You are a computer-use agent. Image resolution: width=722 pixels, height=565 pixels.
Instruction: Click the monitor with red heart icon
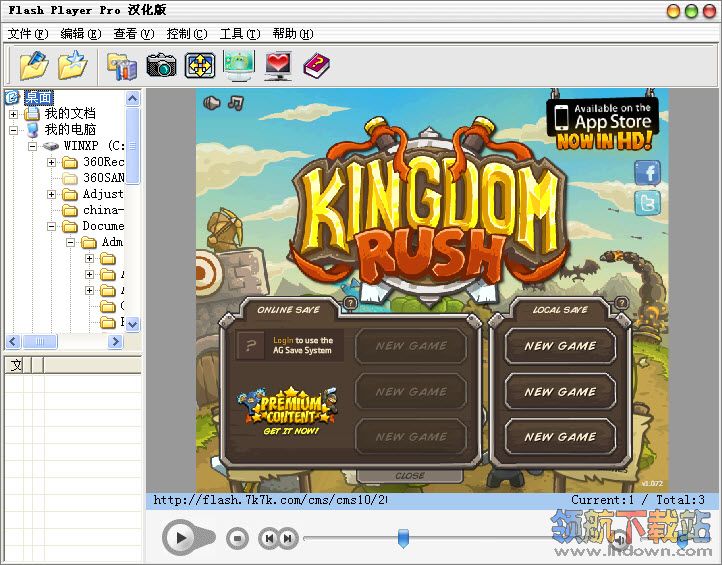click(x=278, y=65)
